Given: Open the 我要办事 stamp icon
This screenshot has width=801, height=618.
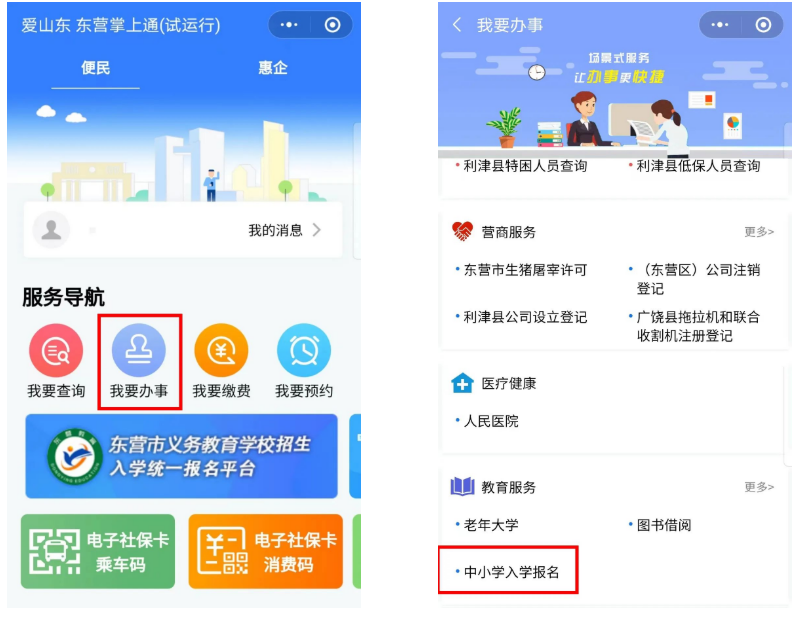Looking at the screenshot, I should (x=138, y=350).
